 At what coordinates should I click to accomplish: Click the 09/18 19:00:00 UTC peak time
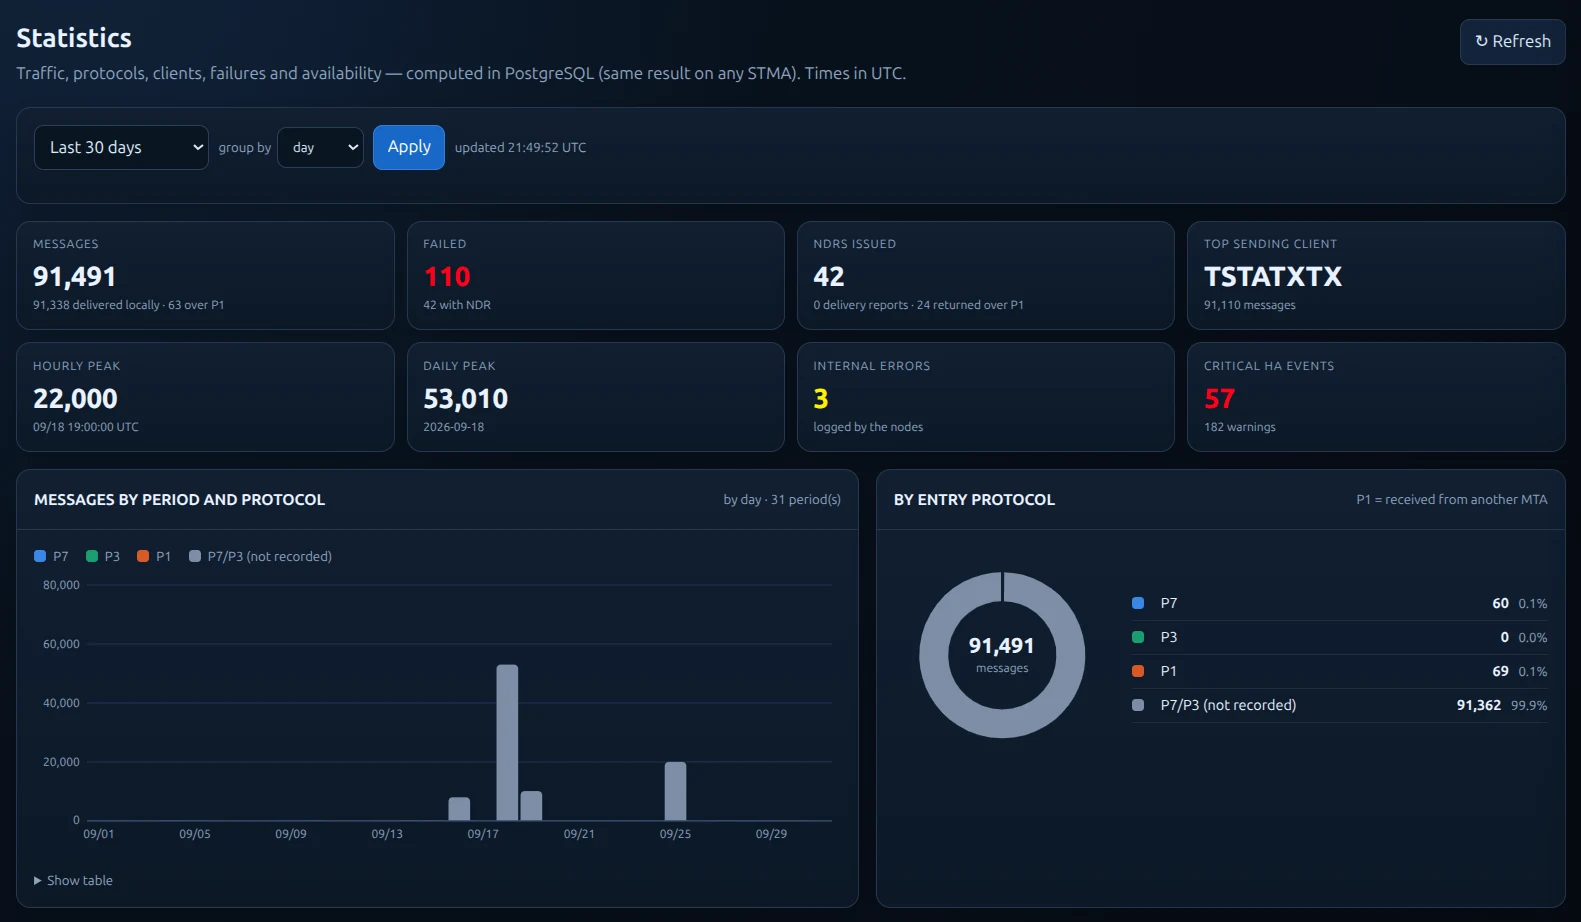click(86, 427)
